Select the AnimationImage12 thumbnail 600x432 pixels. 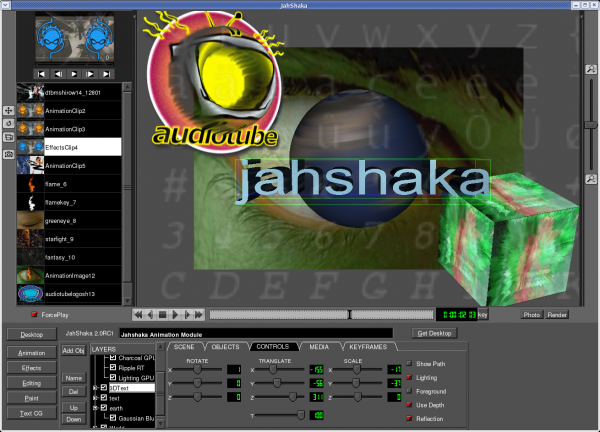click(x=30, y=276)
